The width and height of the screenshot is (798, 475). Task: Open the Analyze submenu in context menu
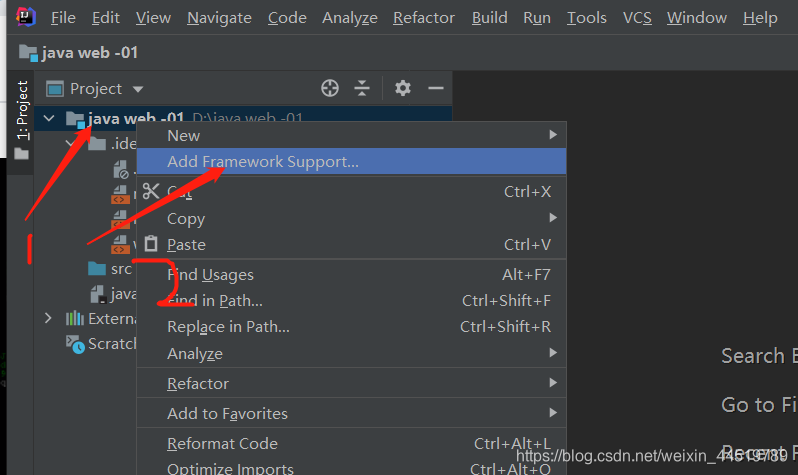coord(351,353)
